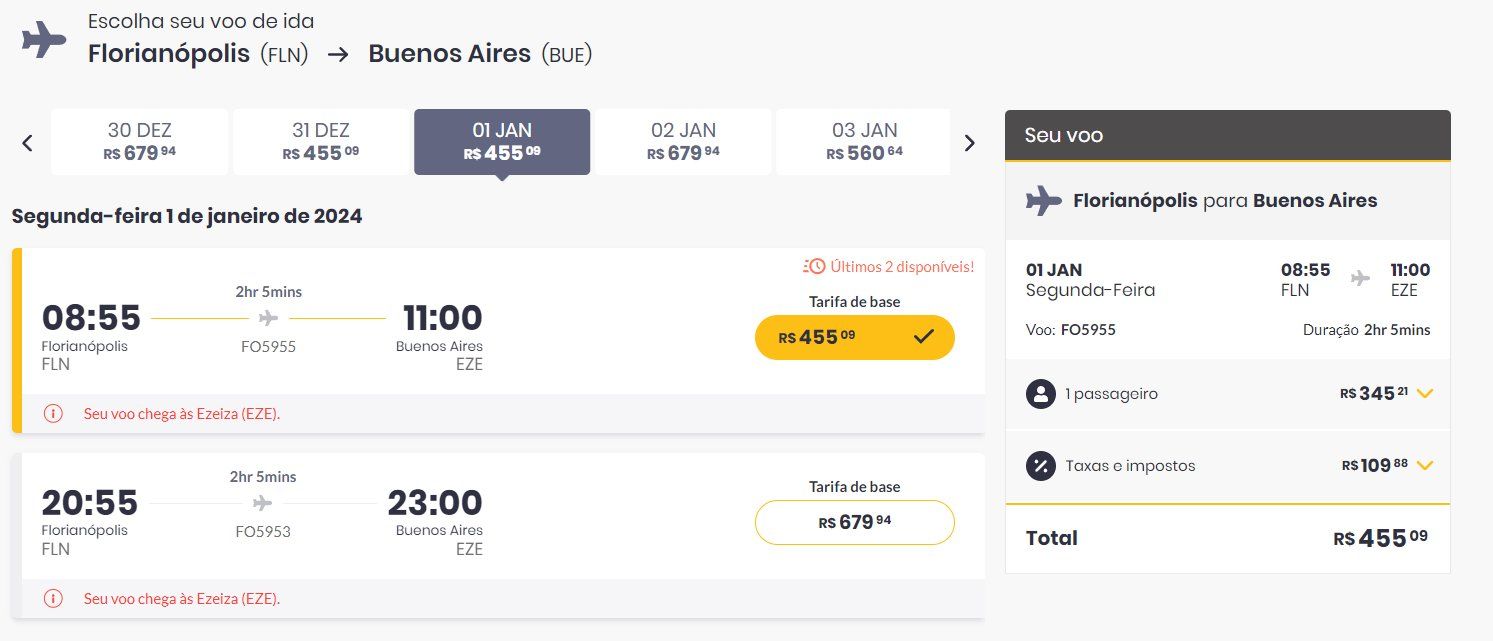Screen dimensions: 1493x641
Task: Click the airplane icon in Seu voo panel header
Action: (x=1043, y=200)
